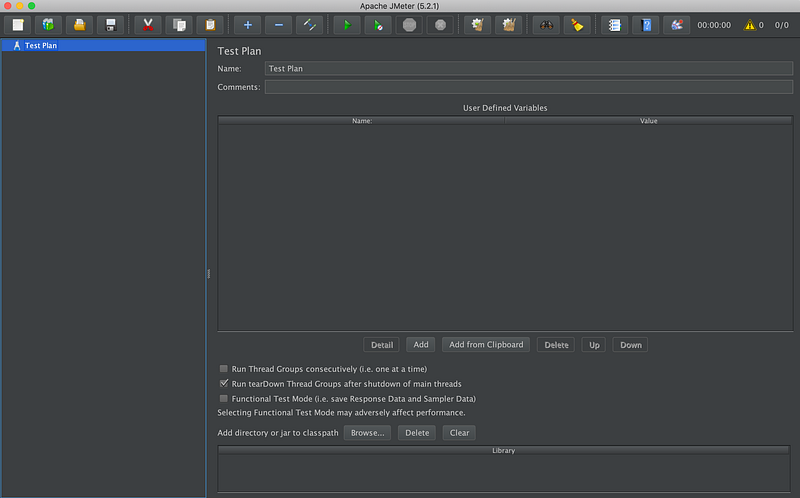Collapse all tree nodes with minus icon
This screenshot has width=800, height=498.
click(x=278, y=25)
